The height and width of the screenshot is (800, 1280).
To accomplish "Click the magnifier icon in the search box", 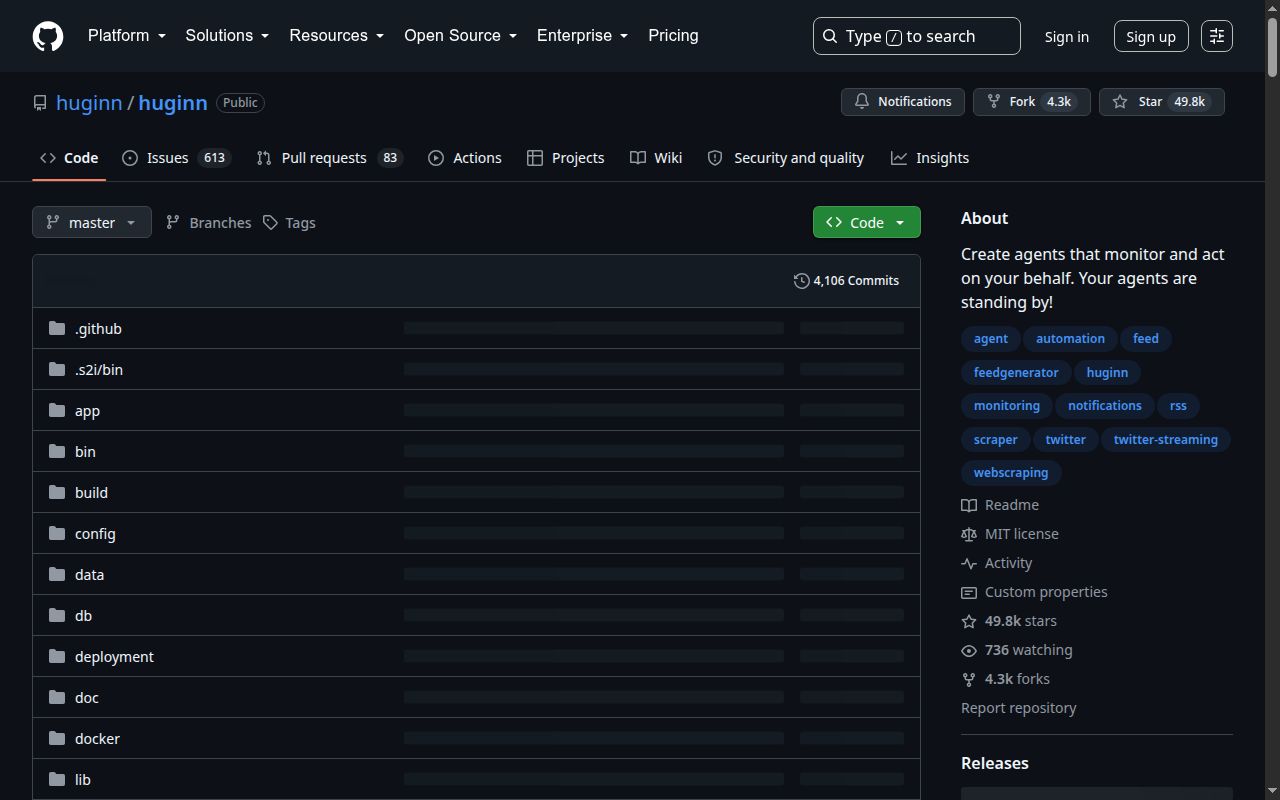I will [830, 36].
